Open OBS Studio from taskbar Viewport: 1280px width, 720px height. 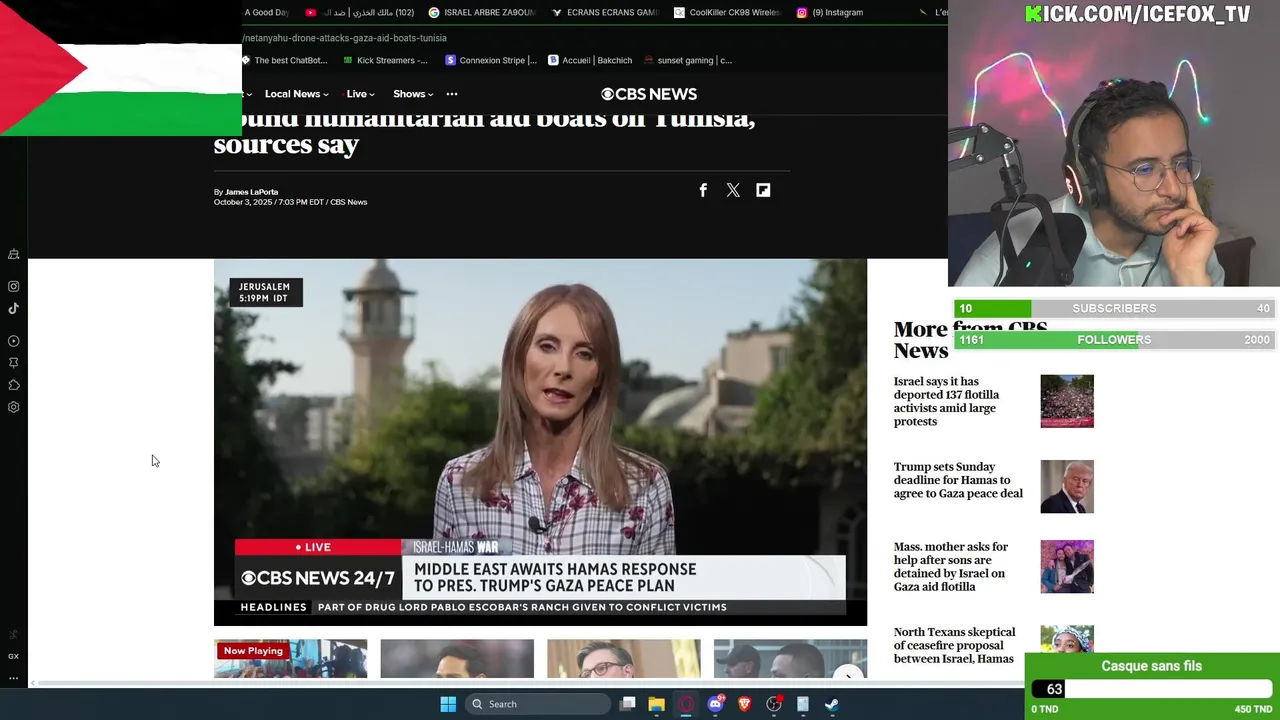(773, 704)
